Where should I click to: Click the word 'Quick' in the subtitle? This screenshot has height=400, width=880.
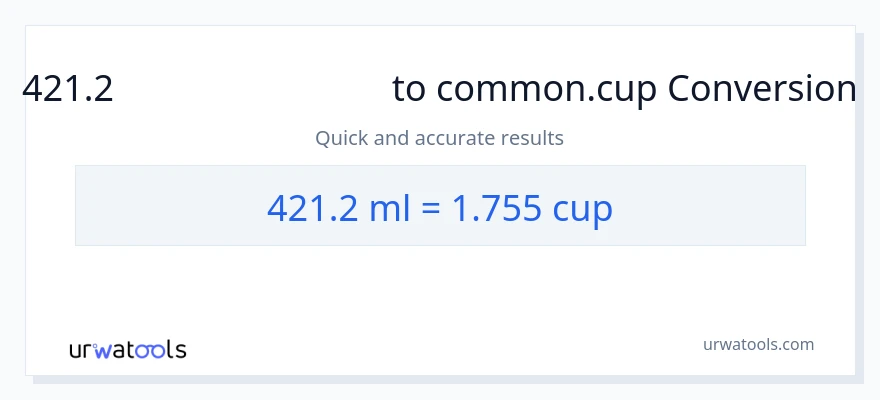341,138
